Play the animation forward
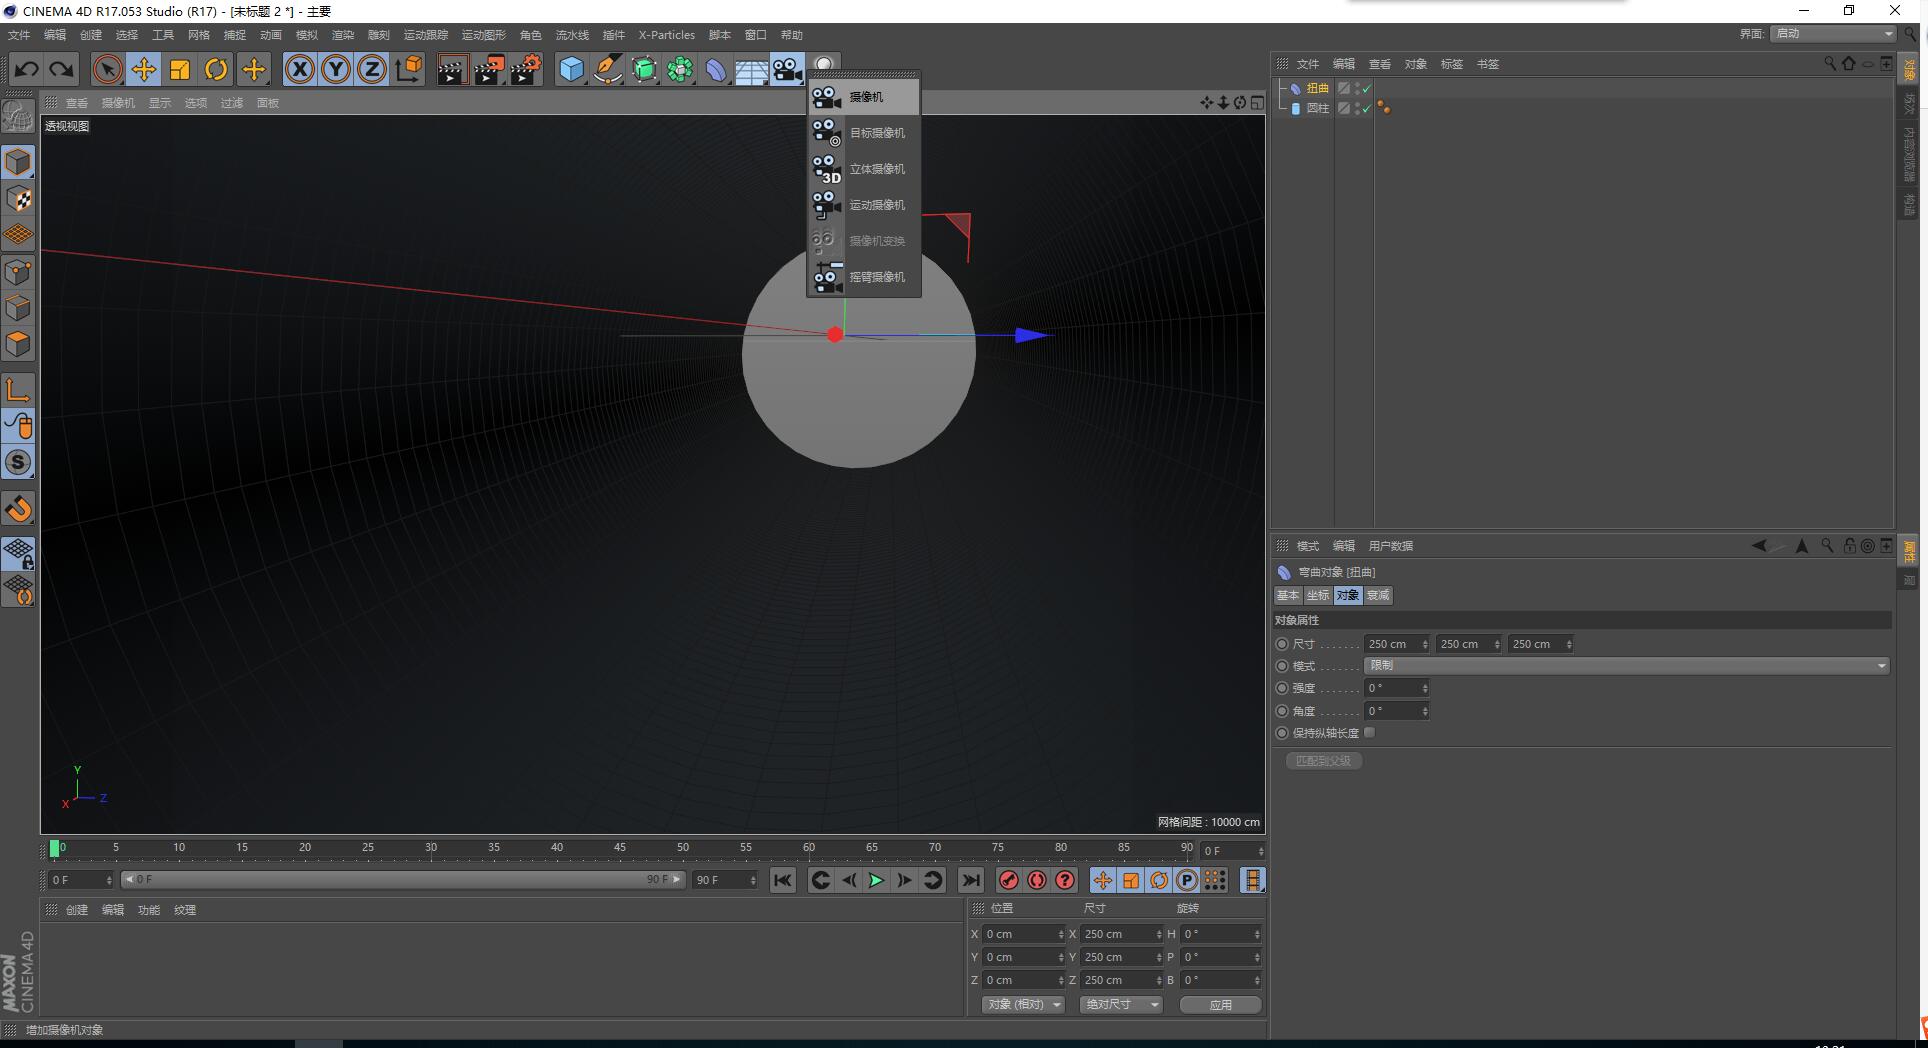Image resolution: width=1928 pixels, height=1048 pixels. click(x=876, y=880)
